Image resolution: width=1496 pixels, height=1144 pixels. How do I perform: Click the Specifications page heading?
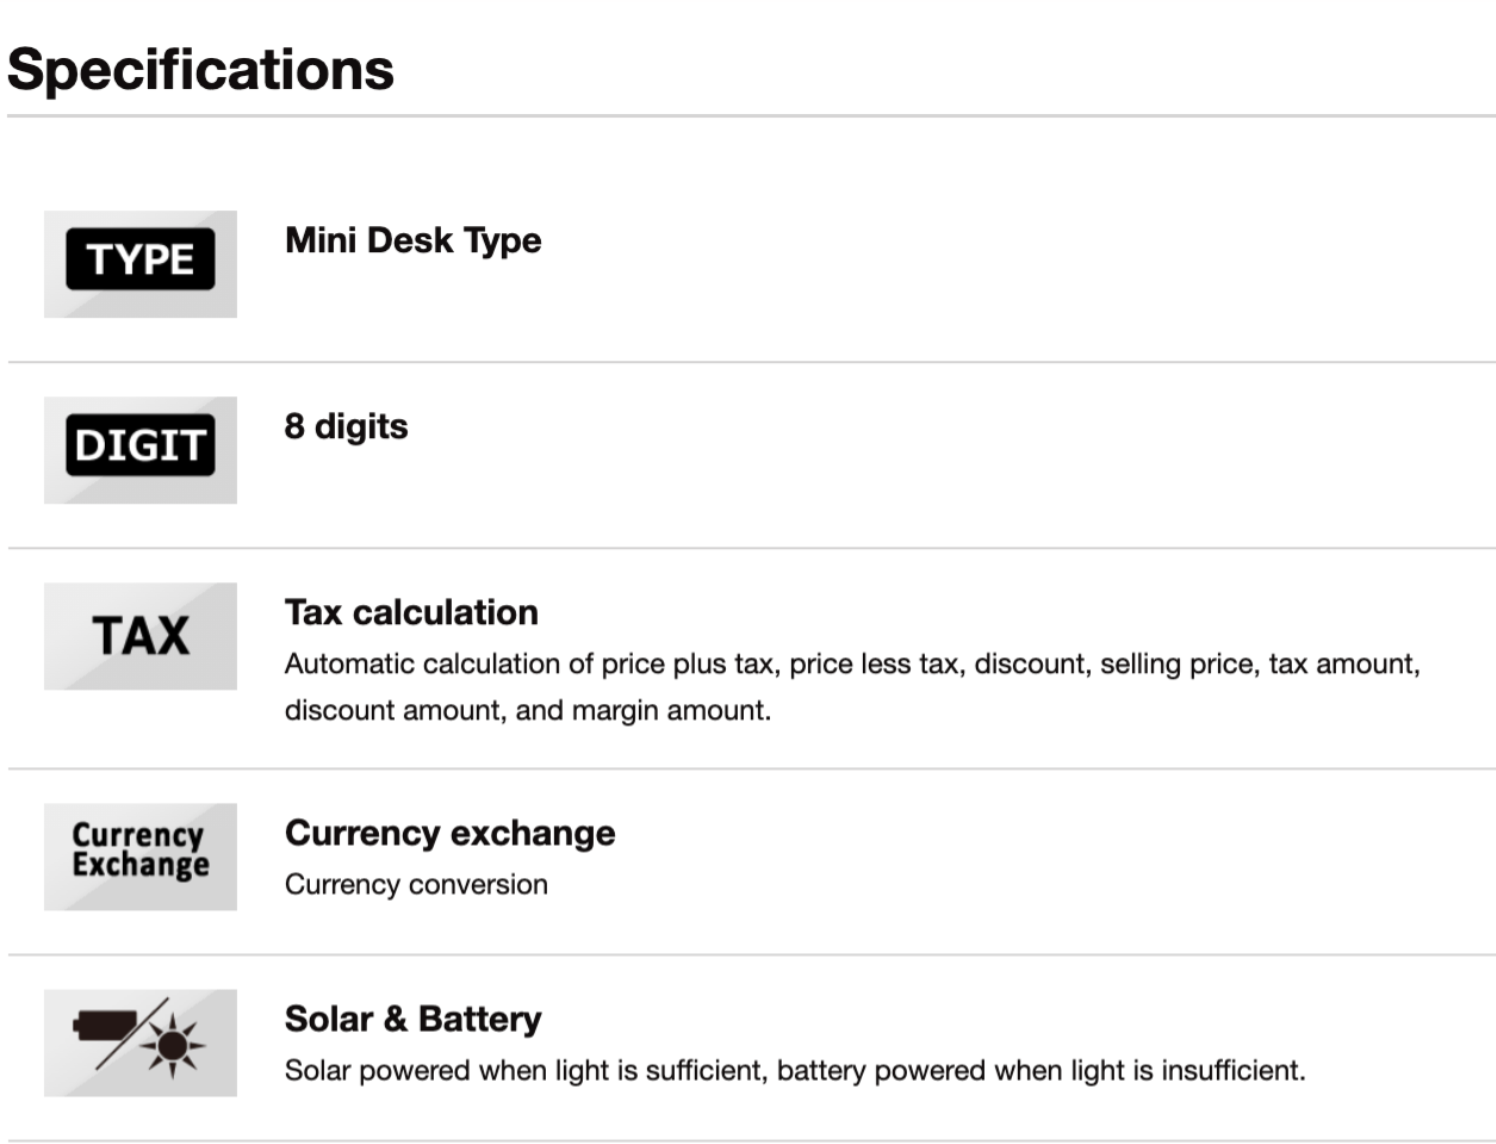pyautogui.click(x=201, y=70)
